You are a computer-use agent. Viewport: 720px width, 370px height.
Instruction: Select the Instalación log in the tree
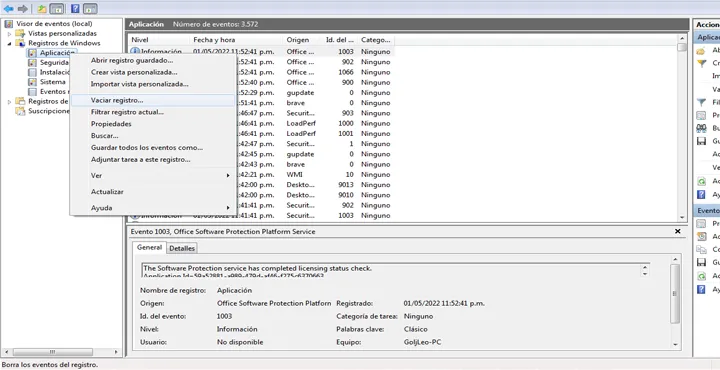coord(55,72)
